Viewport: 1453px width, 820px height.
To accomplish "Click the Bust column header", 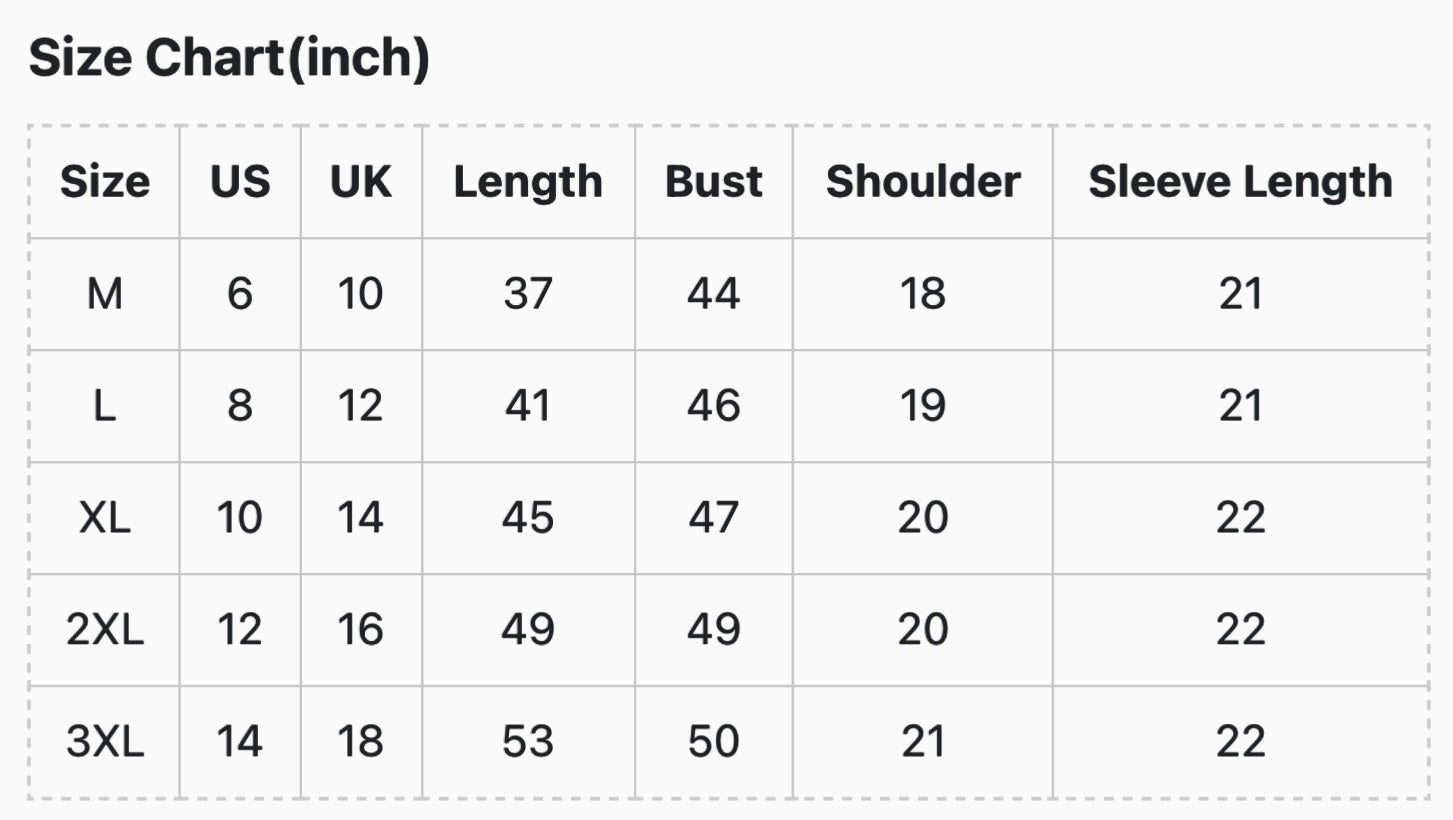I will [714, 182].
